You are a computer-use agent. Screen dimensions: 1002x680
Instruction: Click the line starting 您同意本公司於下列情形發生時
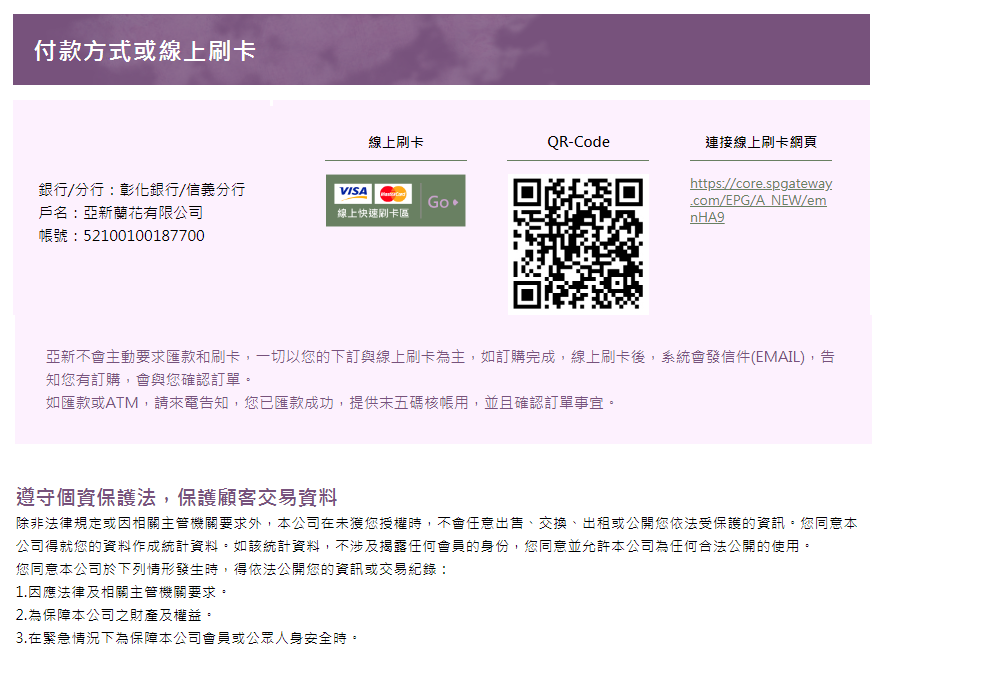233,569
